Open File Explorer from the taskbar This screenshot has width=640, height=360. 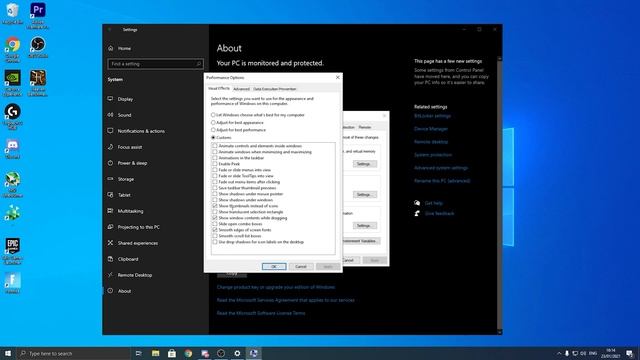click(156, 353)
